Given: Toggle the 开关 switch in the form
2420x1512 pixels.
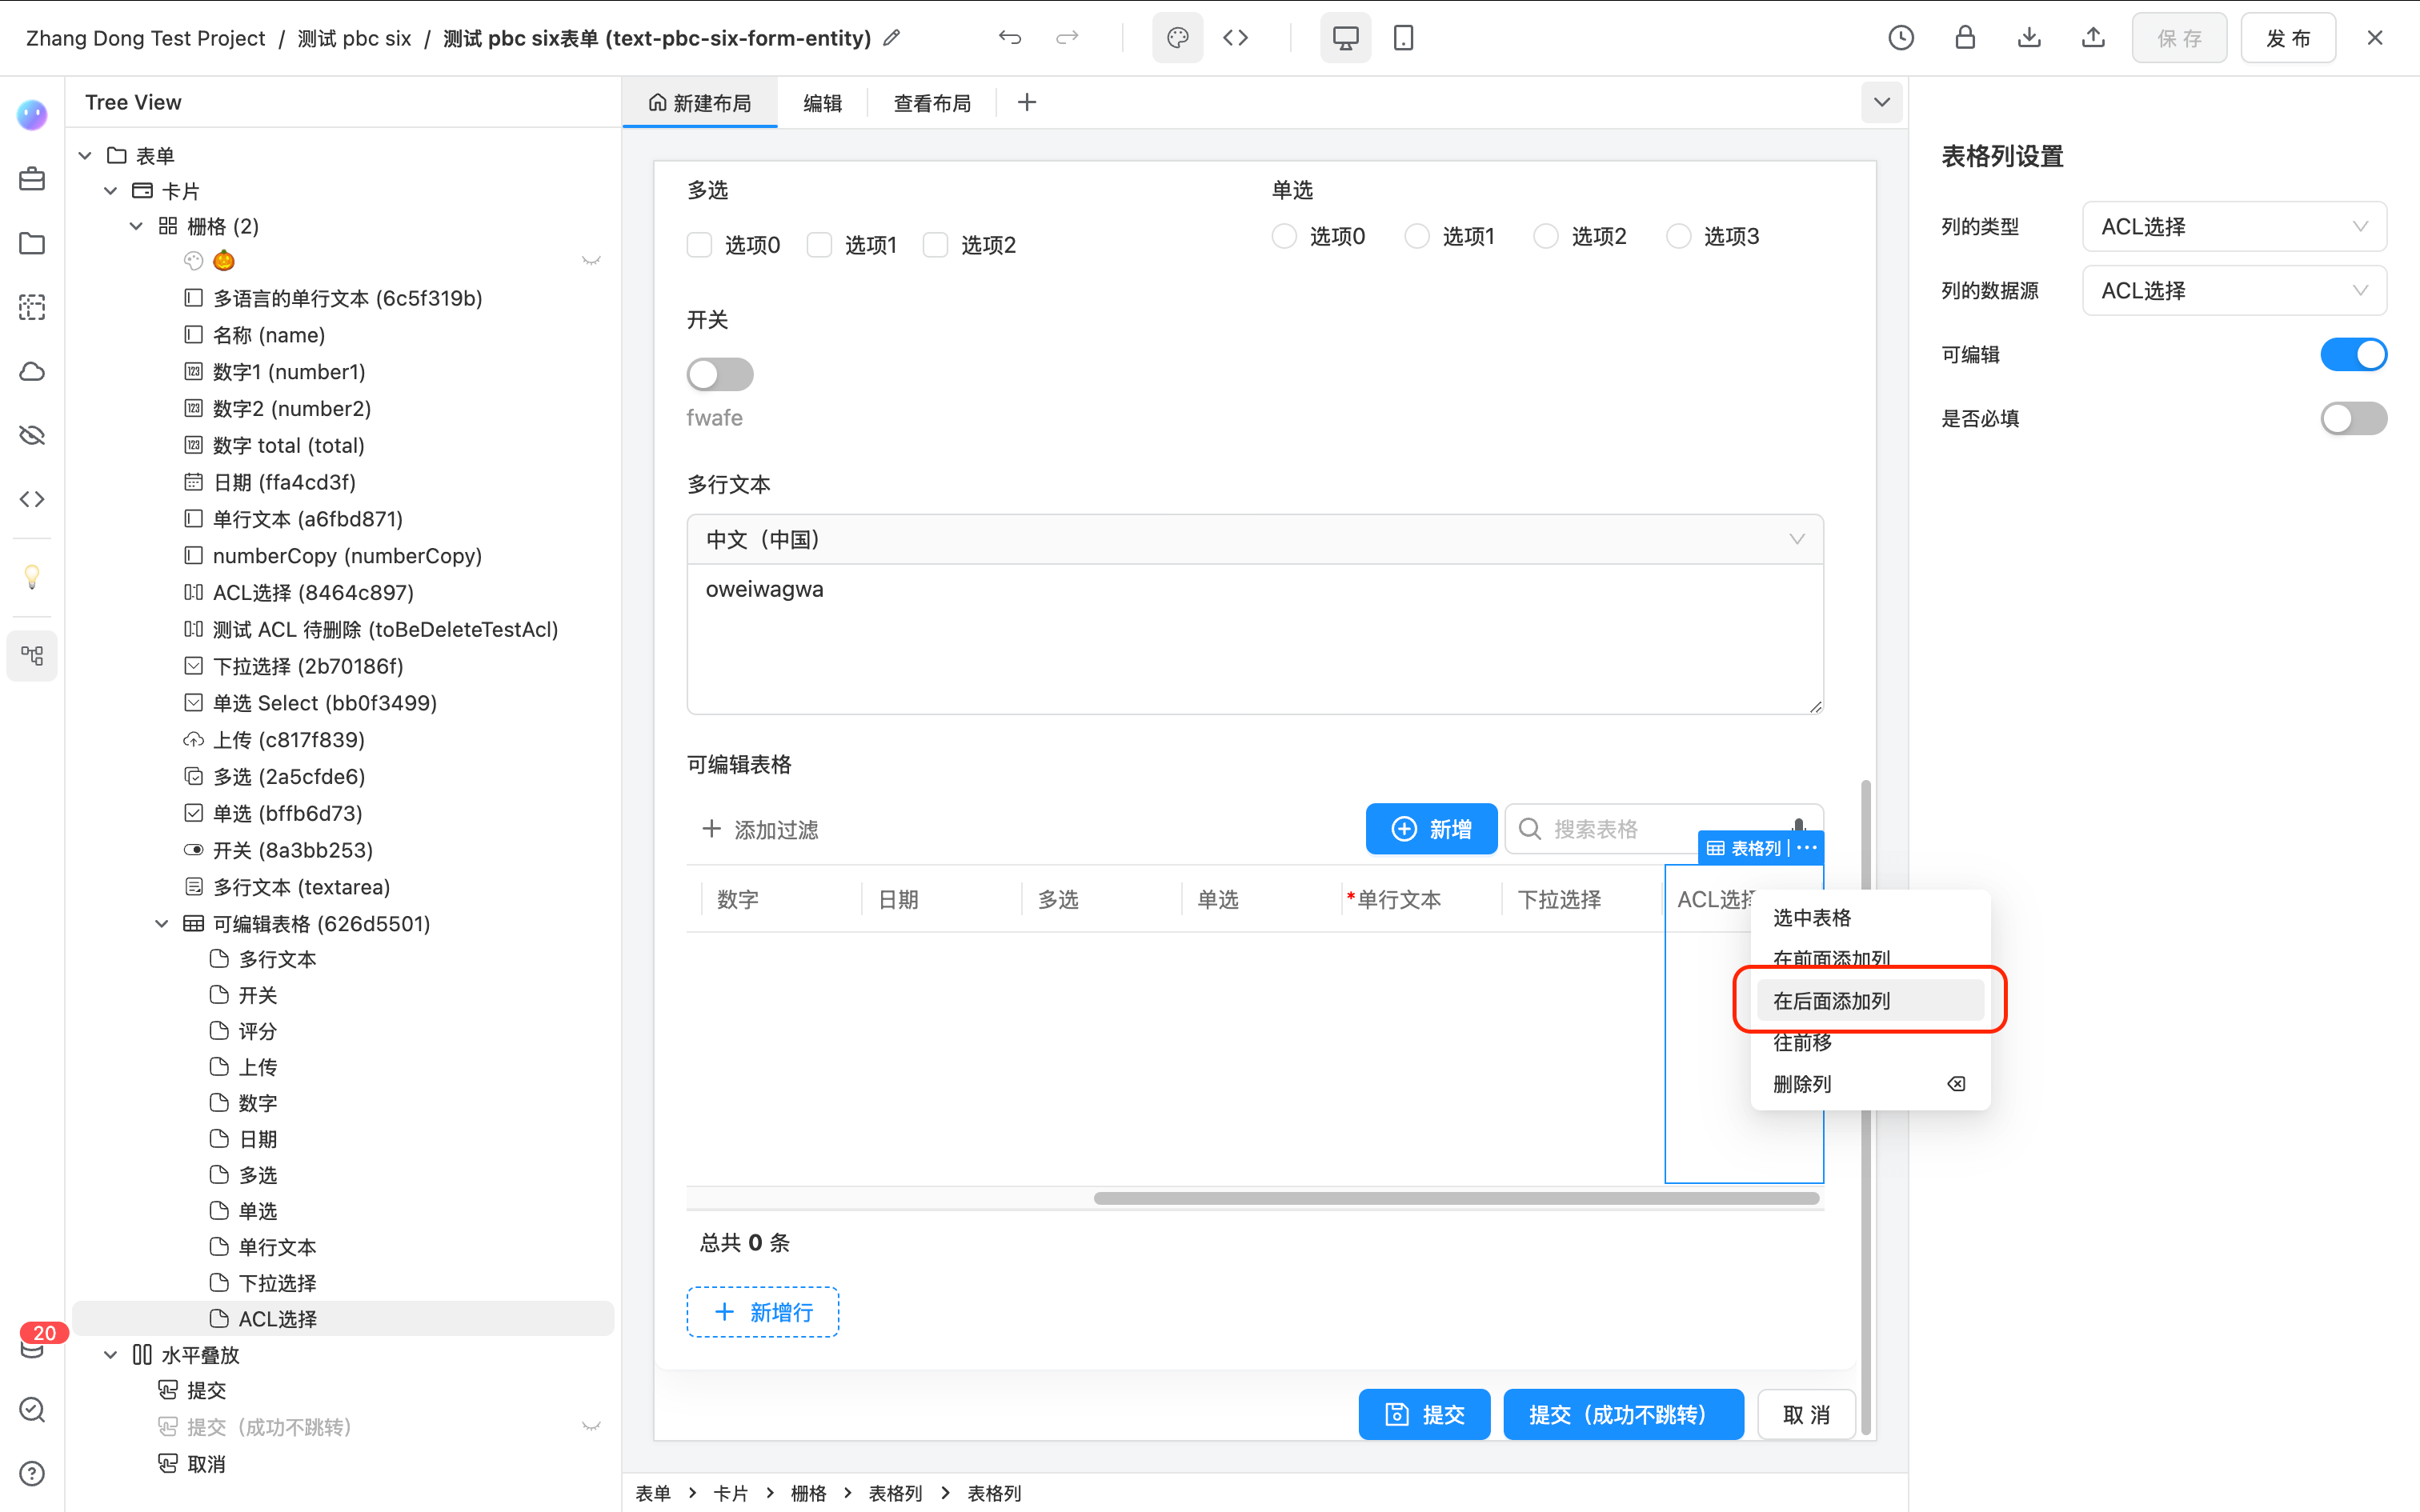Looking at the screenshot, I should coord(720,374).
